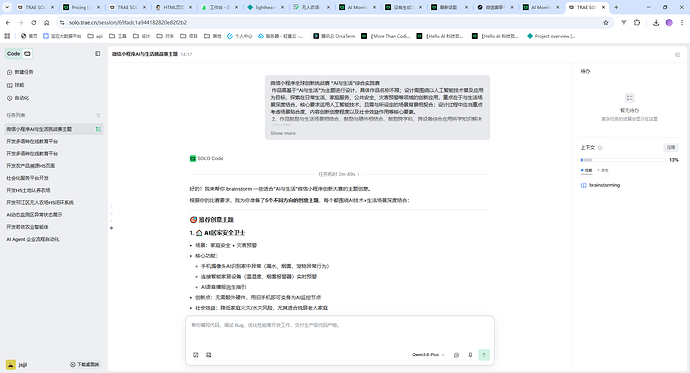The width and height of the screenshot is (690, 373).
Task: Switch mode with the Code toggle
Action: coord(14,54)
